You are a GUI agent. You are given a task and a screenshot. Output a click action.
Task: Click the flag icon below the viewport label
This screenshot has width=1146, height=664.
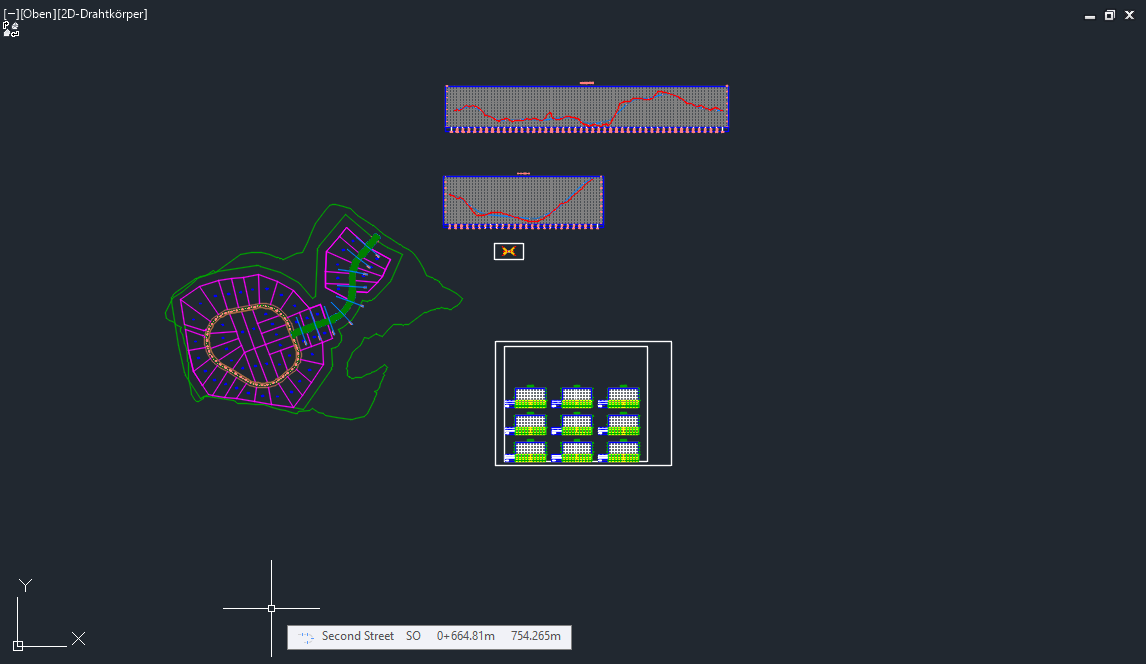point(6,24)
